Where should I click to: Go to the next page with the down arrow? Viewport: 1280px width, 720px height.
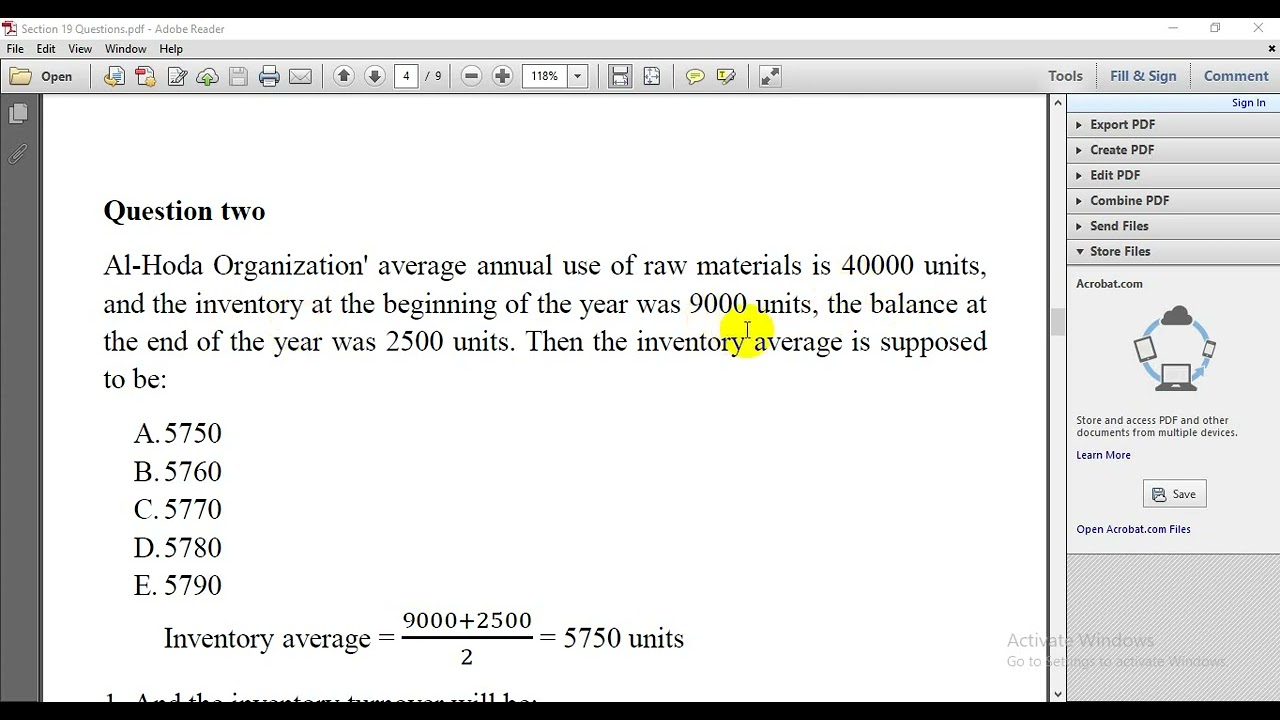tap(375, 76)
